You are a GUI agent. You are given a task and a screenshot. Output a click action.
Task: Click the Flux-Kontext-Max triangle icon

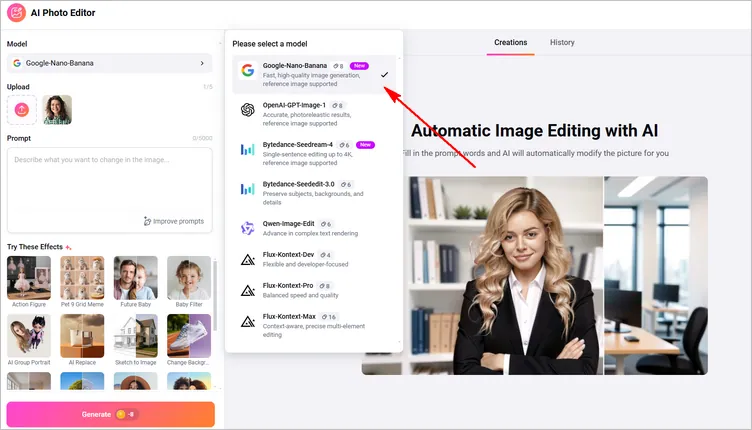[247, 321]
